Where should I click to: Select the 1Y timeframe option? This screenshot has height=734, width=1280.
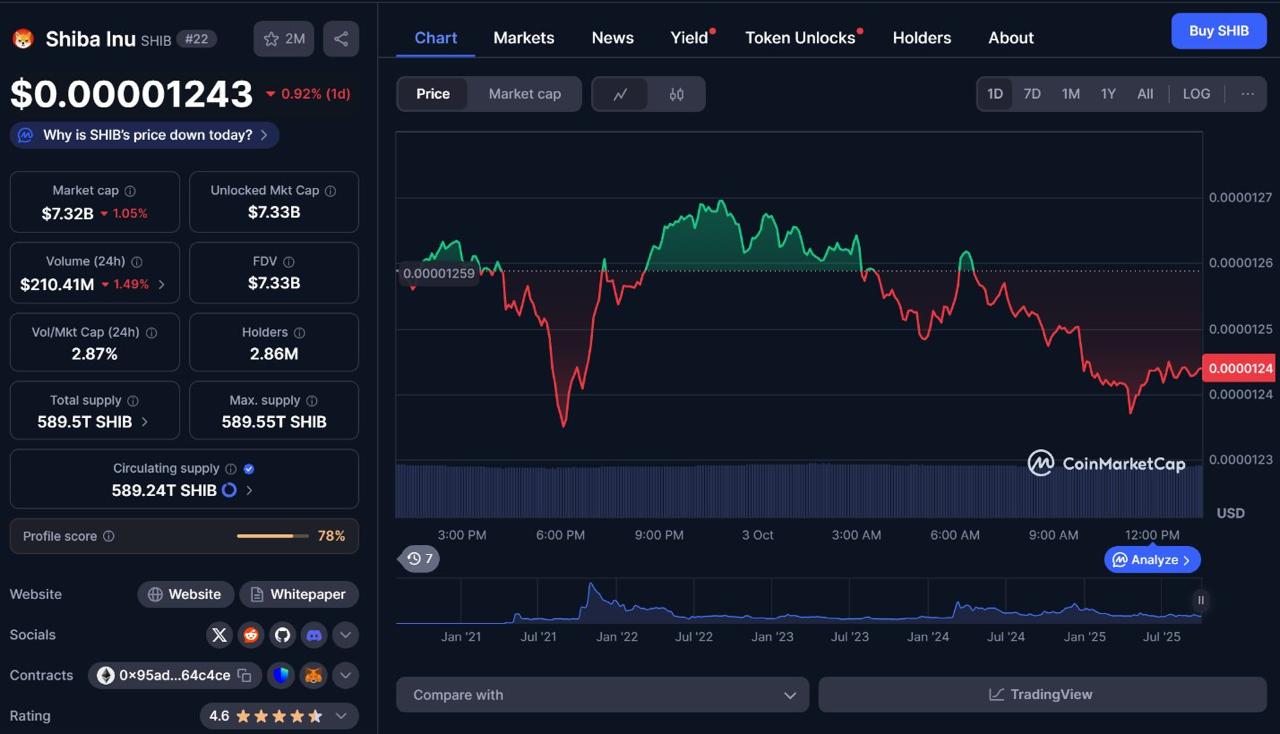1108,93
